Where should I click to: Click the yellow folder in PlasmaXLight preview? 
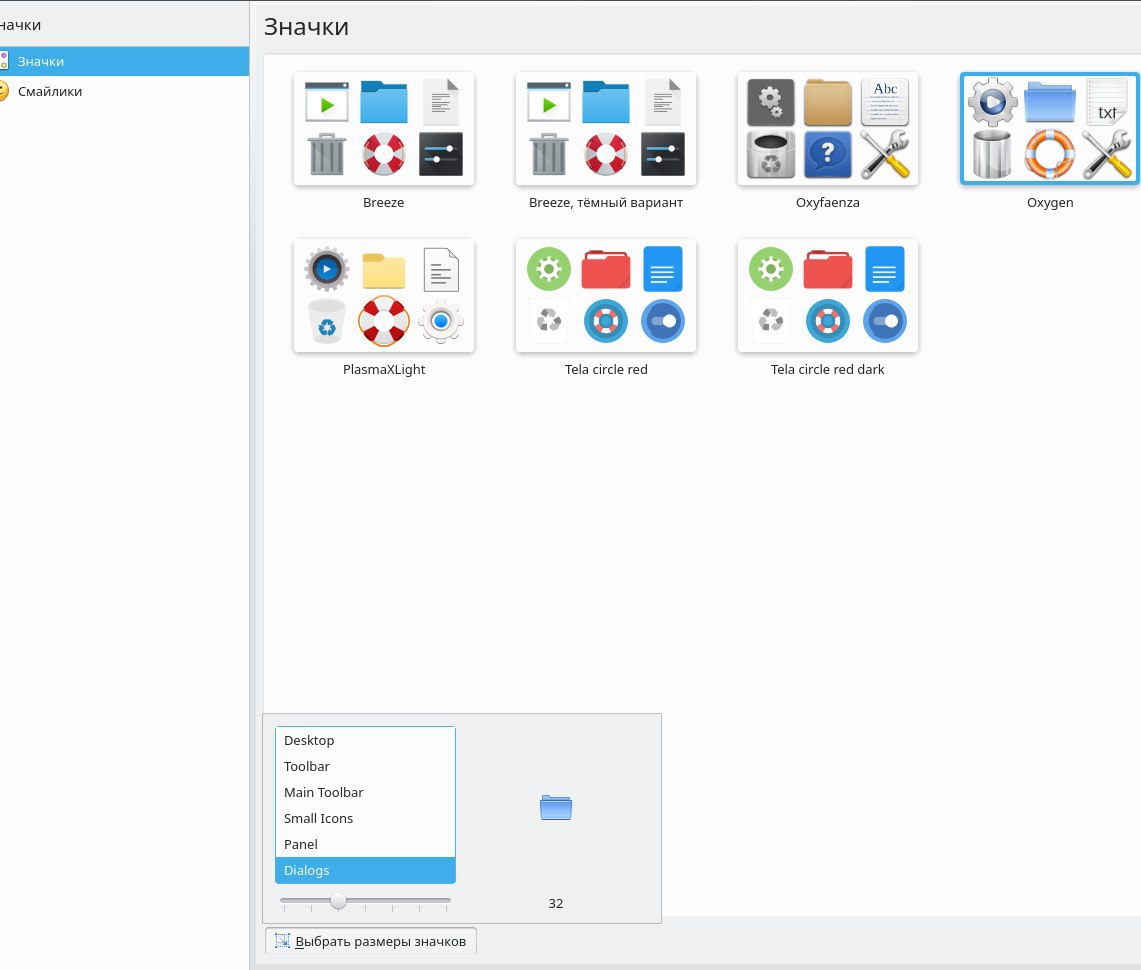pos(383,271)
